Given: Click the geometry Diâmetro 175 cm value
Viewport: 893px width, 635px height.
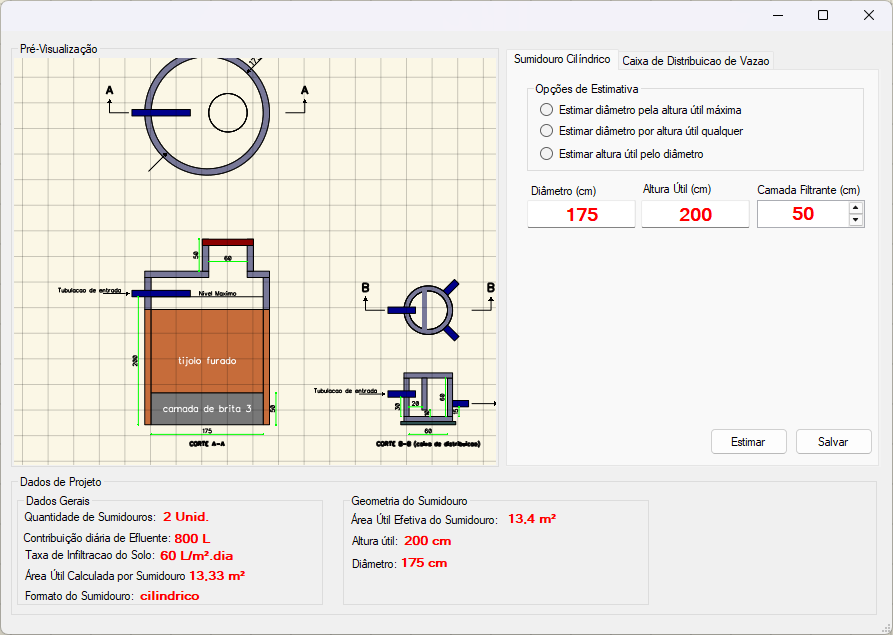Looking at the screenshot, I should pos(424,563).
